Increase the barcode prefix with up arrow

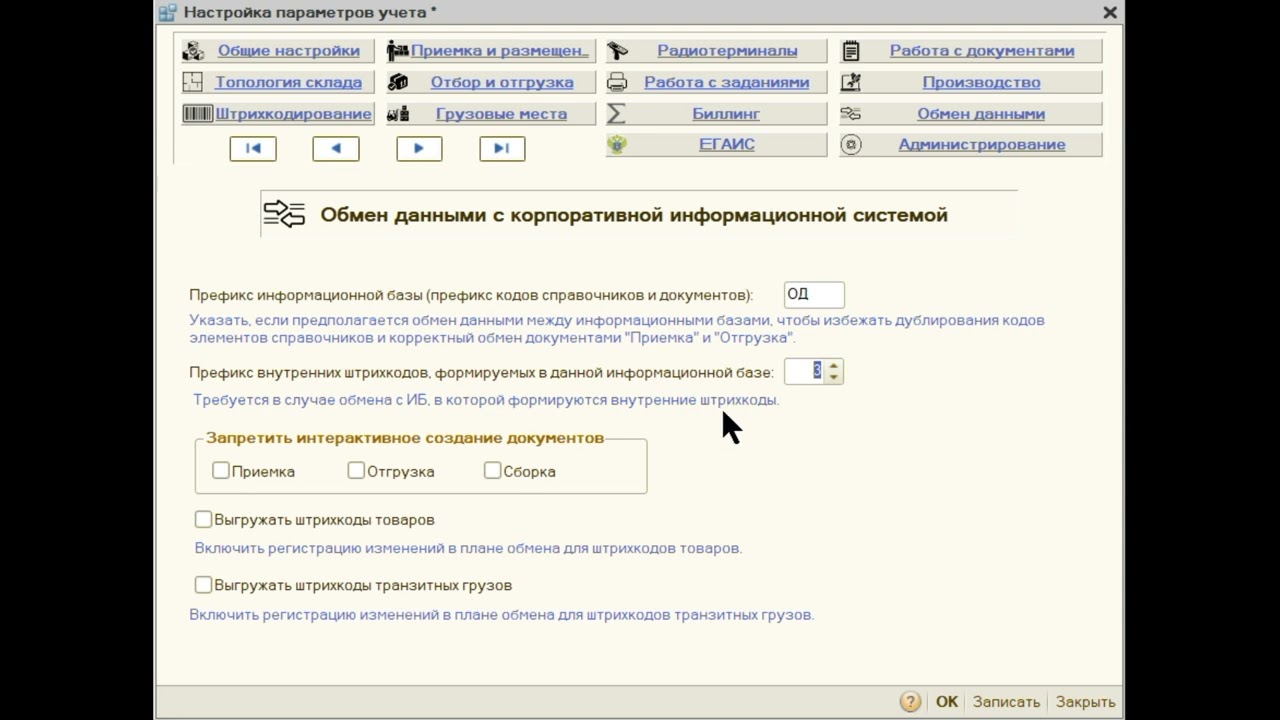pyautogui.click(x=834, y=366)
